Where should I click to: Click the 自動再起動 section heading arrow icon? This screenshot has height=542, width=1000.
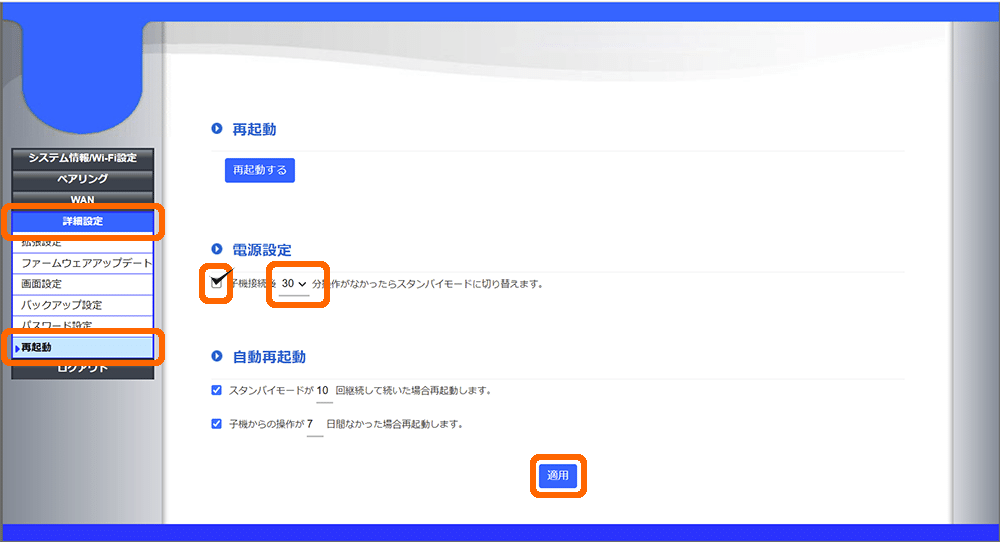click(x=216, y=357)
